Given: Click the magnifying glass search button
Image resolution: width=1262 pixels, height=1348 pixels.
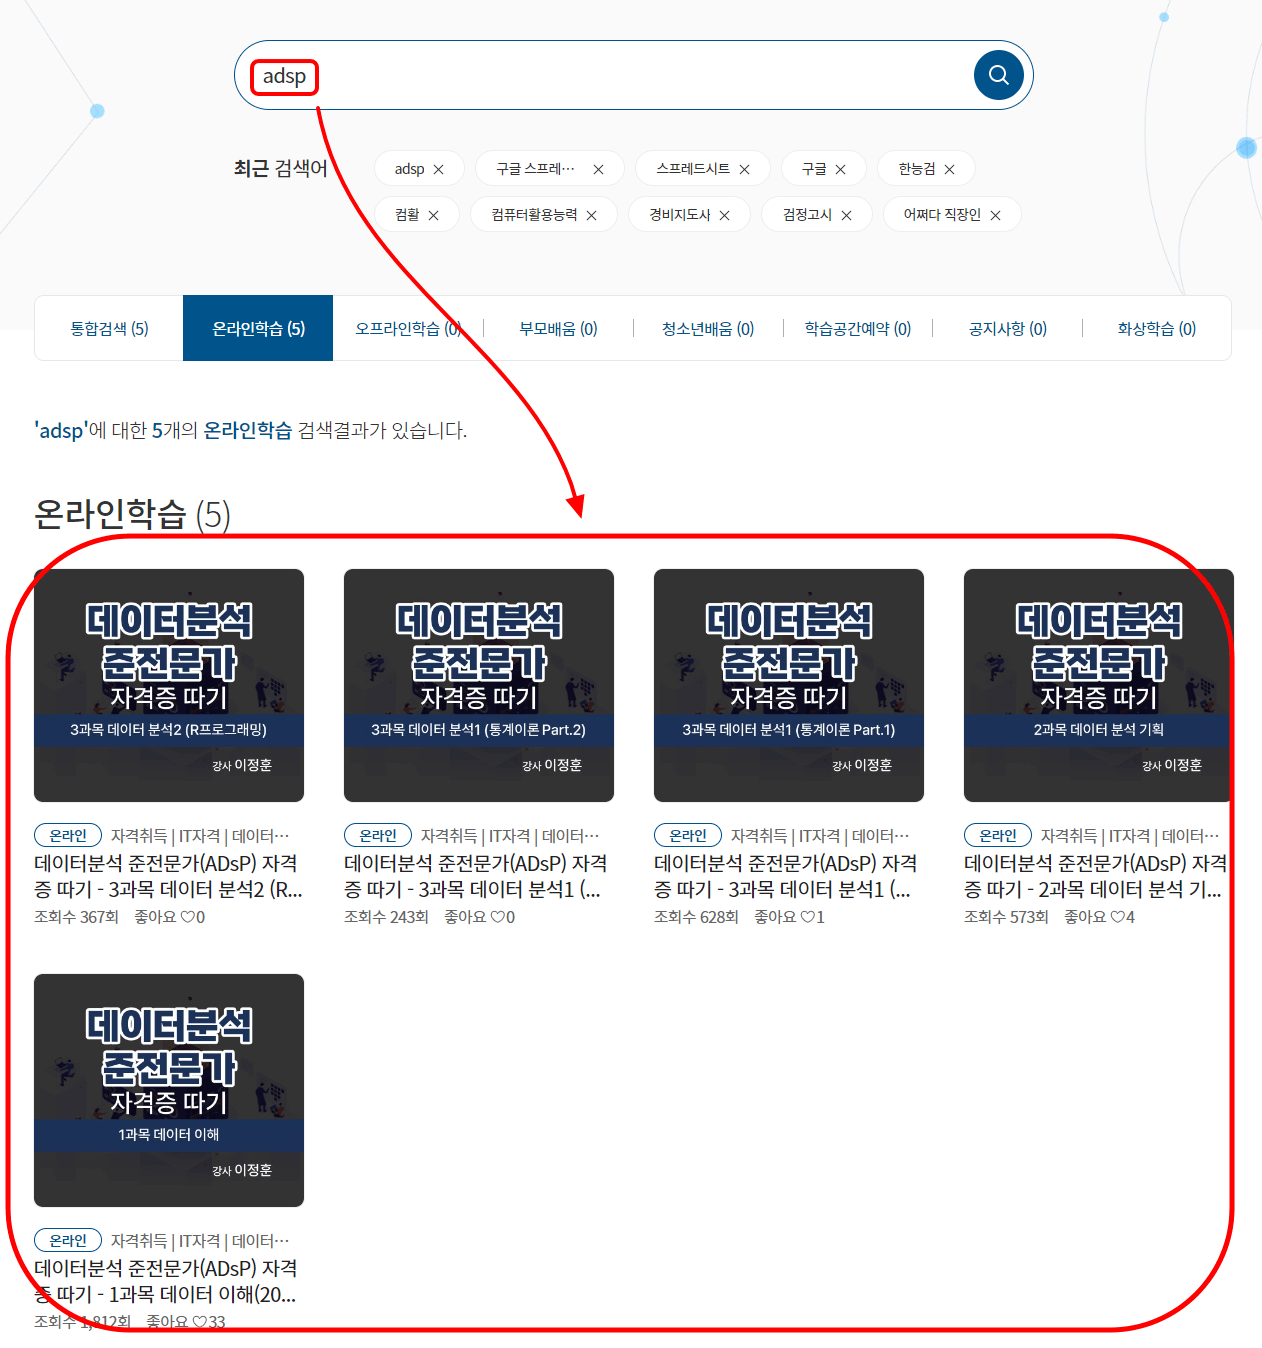Looking at the screenshot, I should coord(998,75).
